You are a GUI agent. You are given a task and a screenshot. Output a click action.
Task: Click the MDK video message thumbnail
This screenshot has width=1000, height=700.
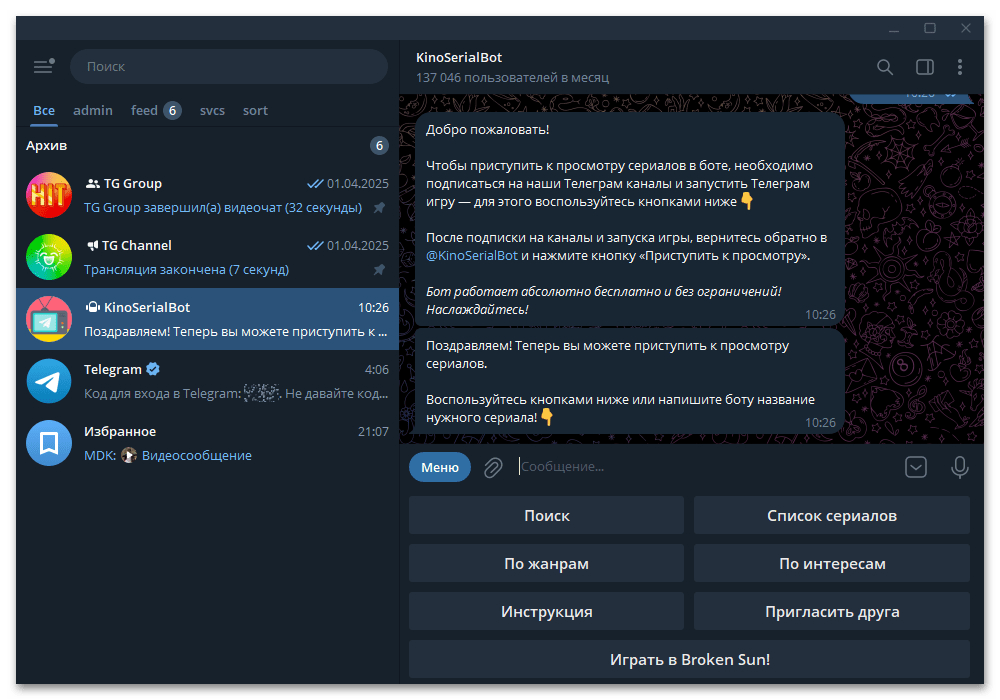[129, 455]
